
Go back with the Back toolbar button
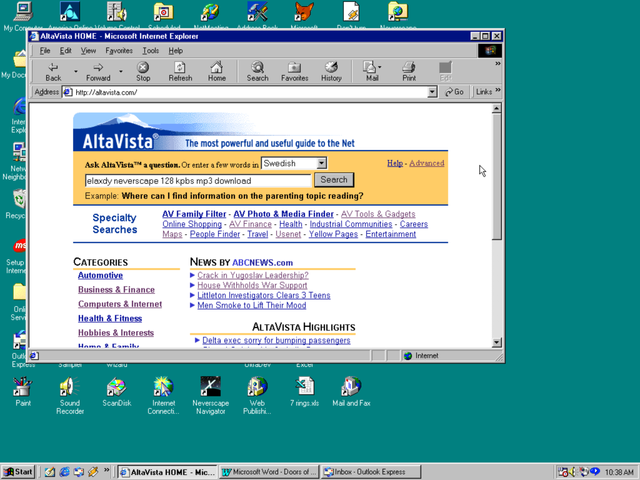pos(53,71)
